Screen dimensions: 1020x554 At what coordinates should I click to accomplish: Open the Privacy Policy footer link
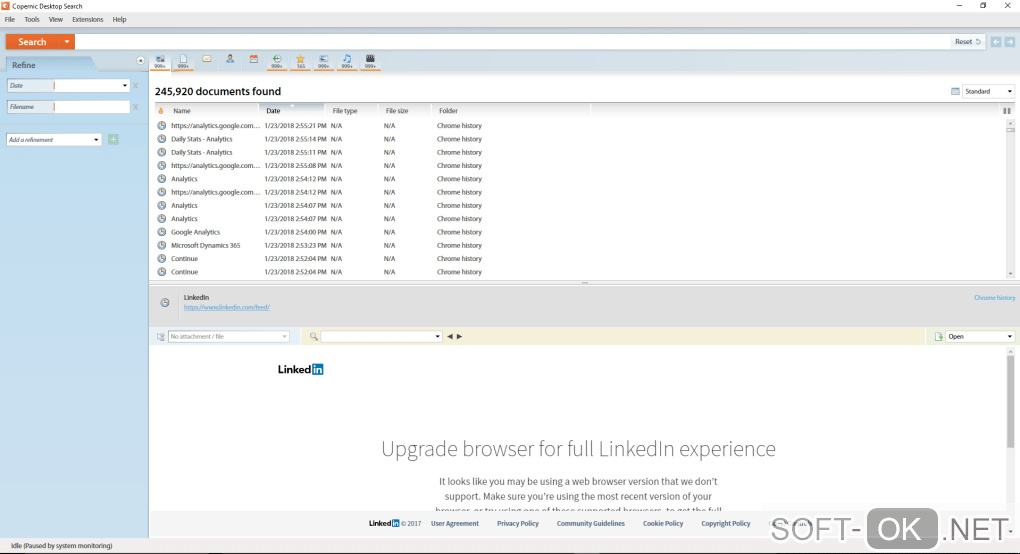518,523
